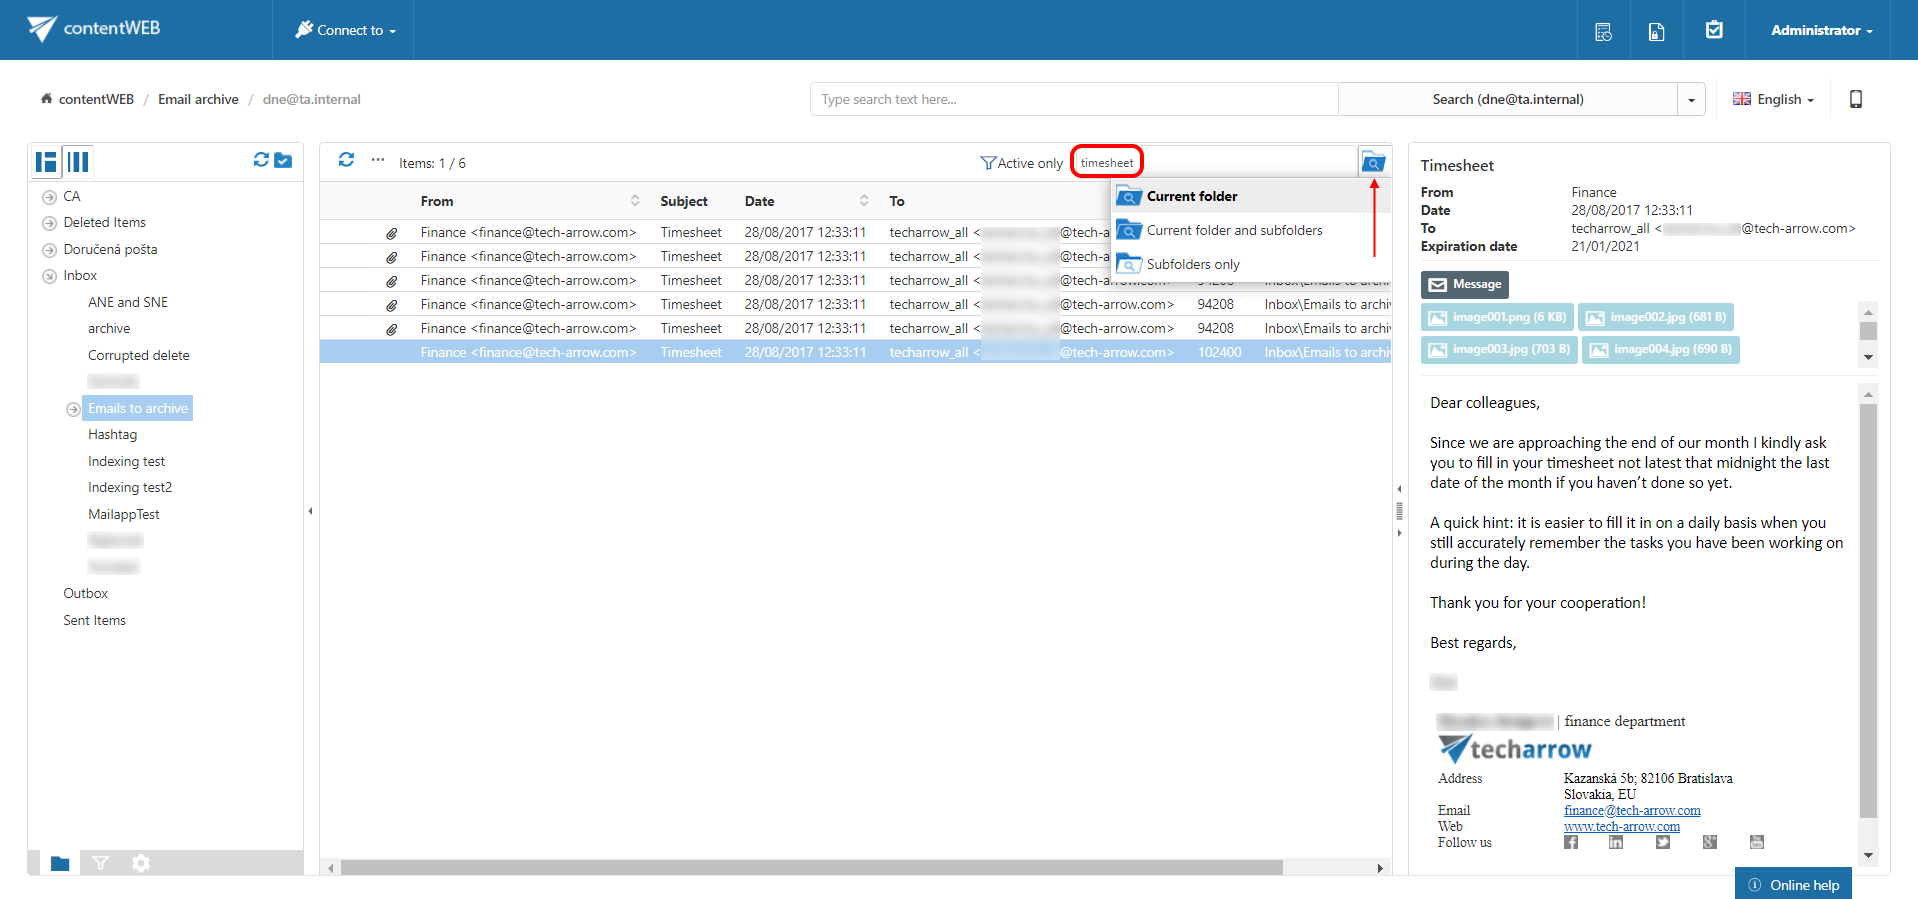Click the Subject column header
Screen dimensions: 1918x899
(x=684, y=201)
